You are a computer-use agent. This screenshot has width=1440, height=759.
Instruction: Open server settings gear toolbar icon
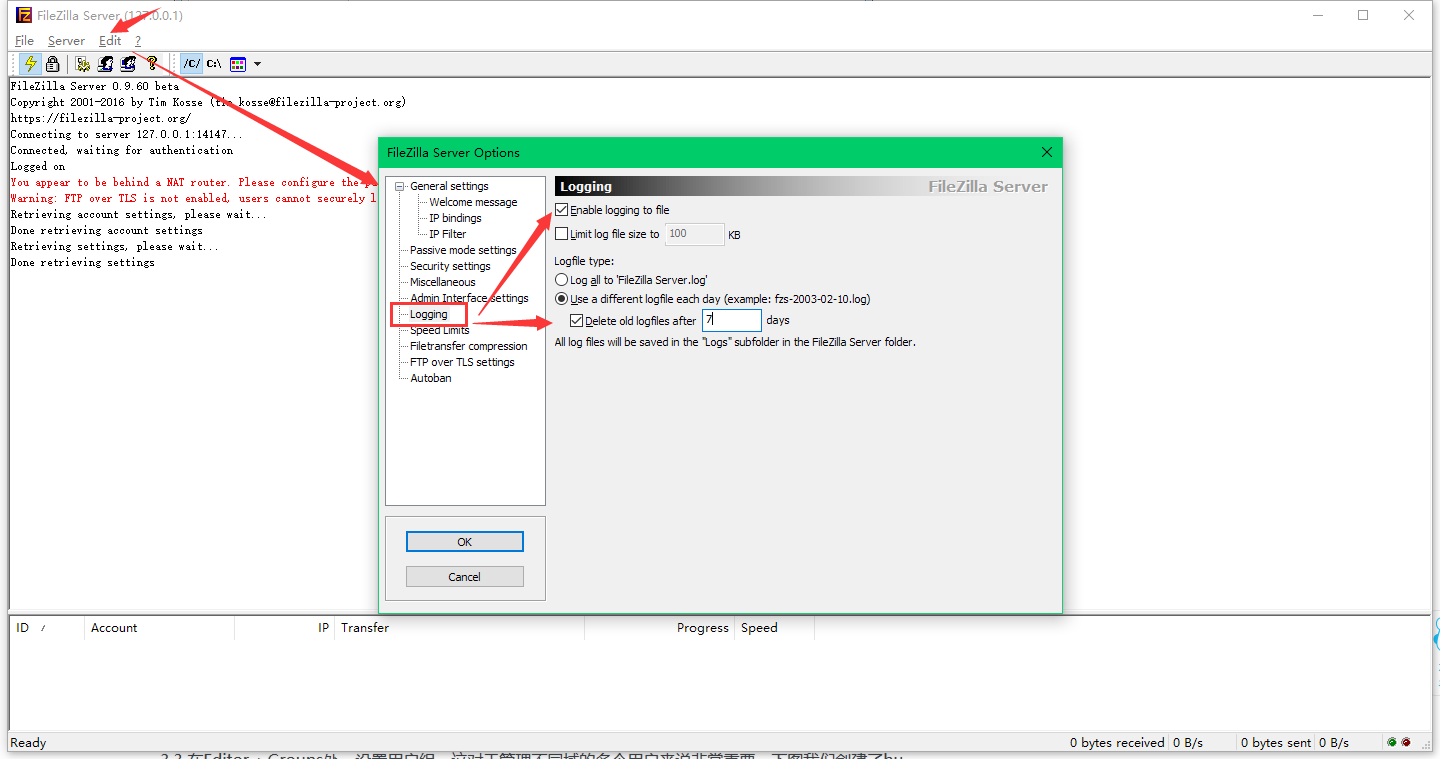coord(83,64)
